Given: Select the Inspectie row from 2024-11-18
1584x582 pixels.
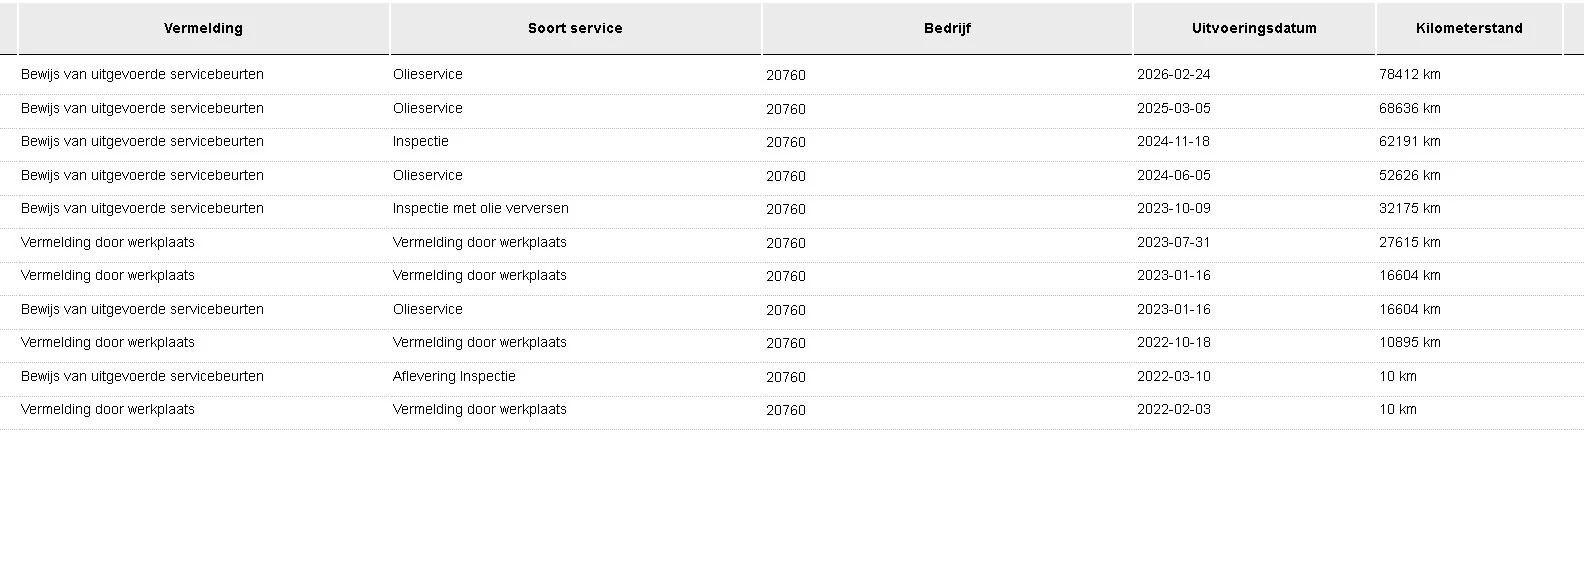Looking at the screenshot, I should [792, 142].
